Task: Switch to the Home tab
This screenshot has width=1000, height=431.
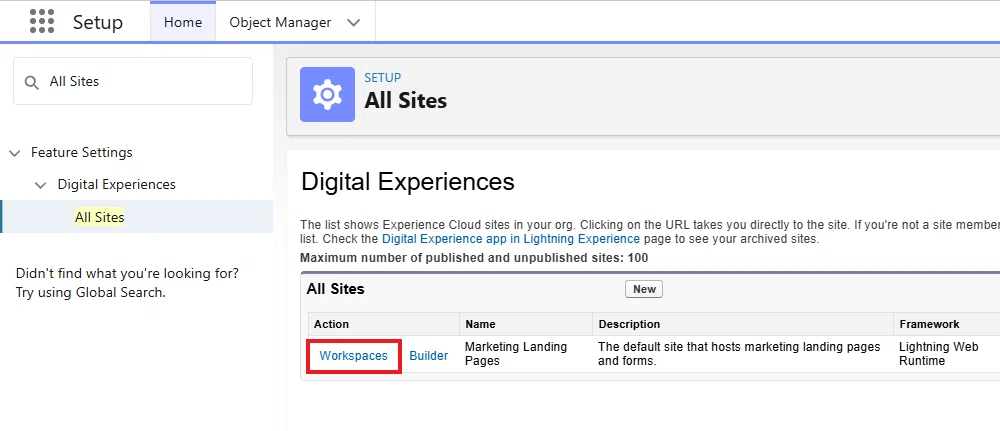Action: coord(183,22)
